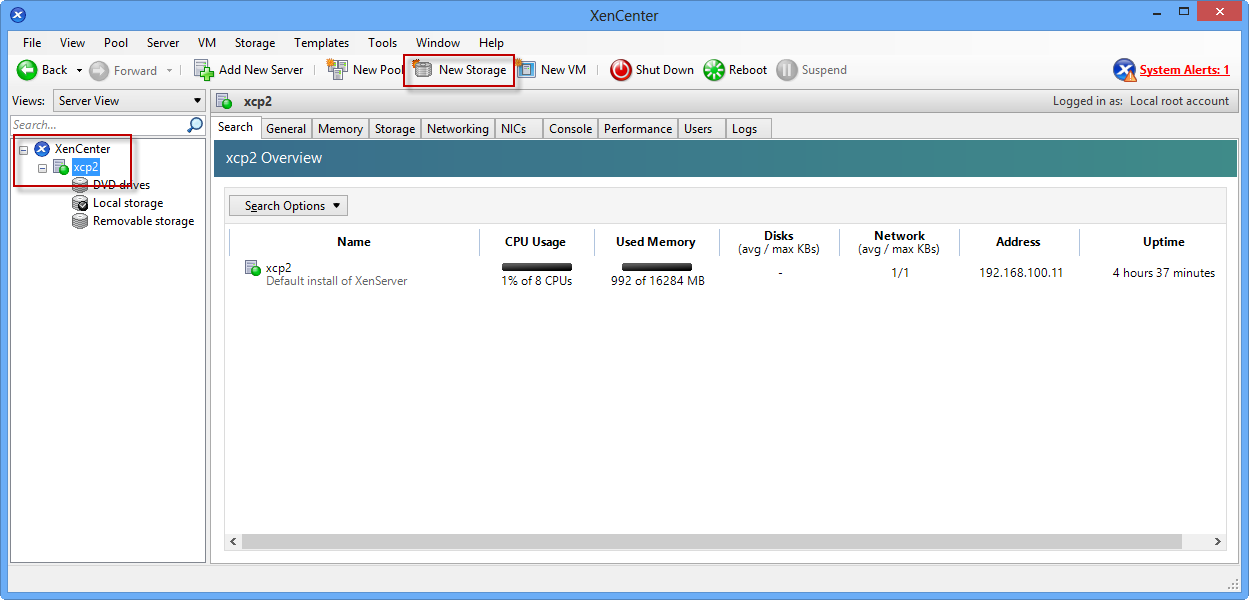The image size is (1249, 600).
Task: Click the red Shut Down icon
Action: point(621,70)
